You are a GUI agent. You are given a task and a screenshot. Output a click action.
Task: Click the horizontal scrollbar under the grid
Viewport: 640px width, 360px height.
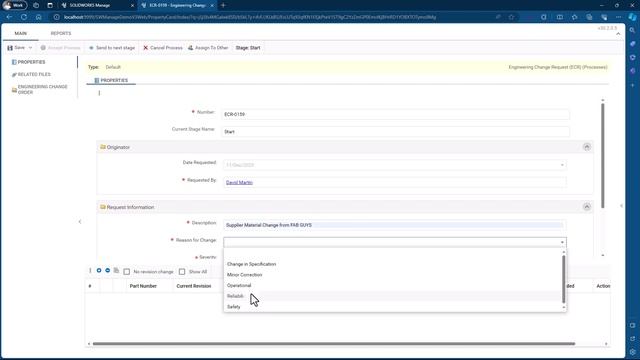[x=334, y=344]
